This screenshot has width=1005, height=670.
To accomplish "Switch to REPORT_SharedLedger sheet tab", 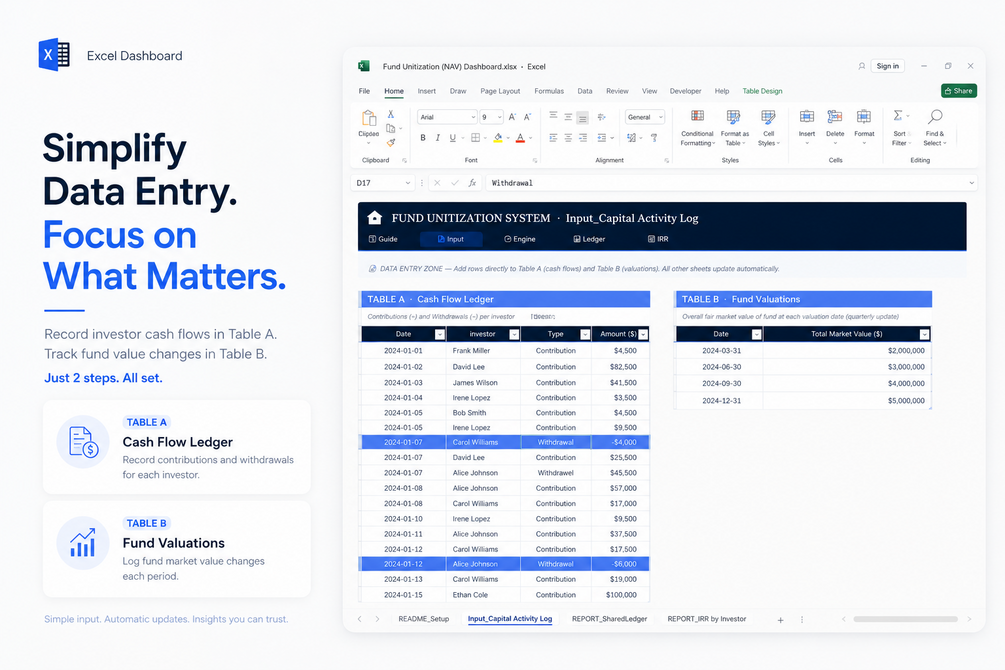I will (610, 619).
